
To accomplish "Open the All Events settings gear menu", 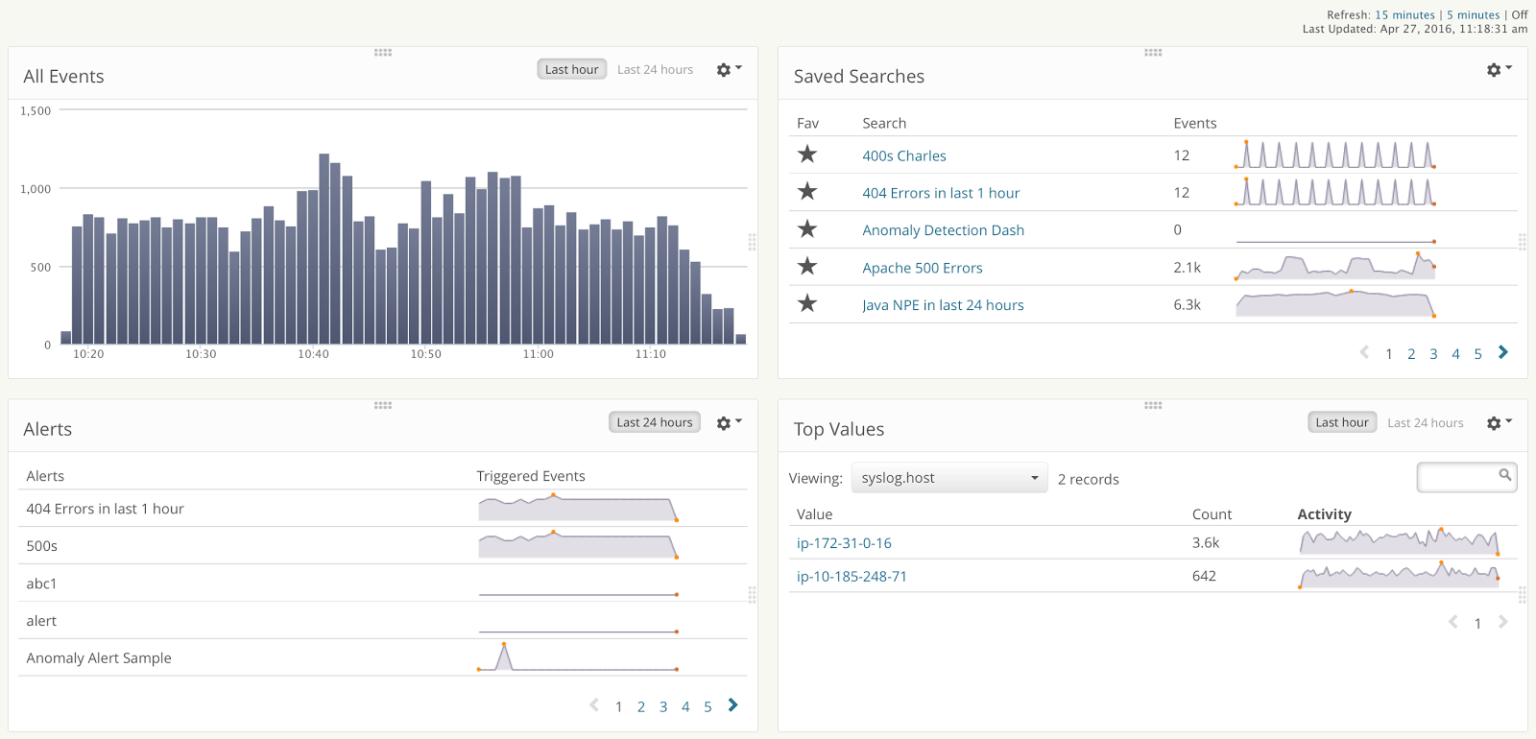I will (x=723, y=69).
